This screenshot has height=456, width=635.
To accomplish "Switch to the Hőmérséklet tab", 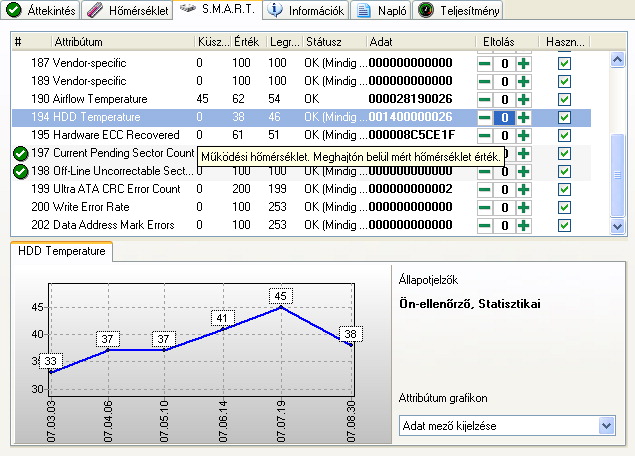I will coord(127,10).
